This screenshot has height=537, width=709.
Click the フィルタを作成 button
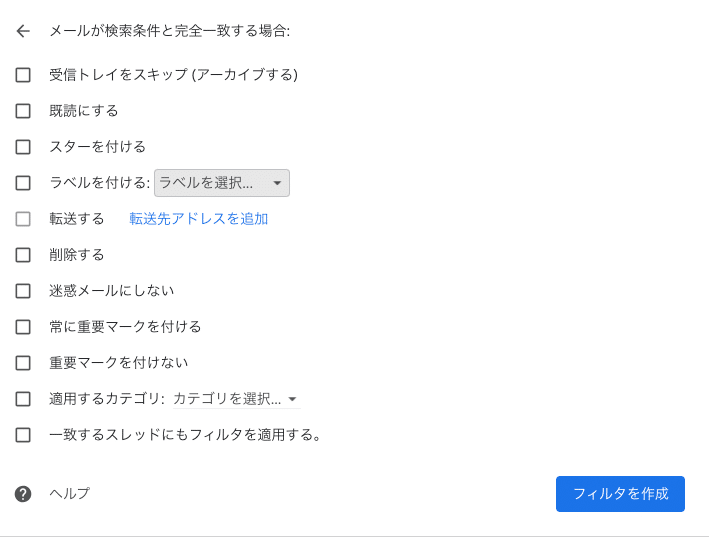coord(620,494)
